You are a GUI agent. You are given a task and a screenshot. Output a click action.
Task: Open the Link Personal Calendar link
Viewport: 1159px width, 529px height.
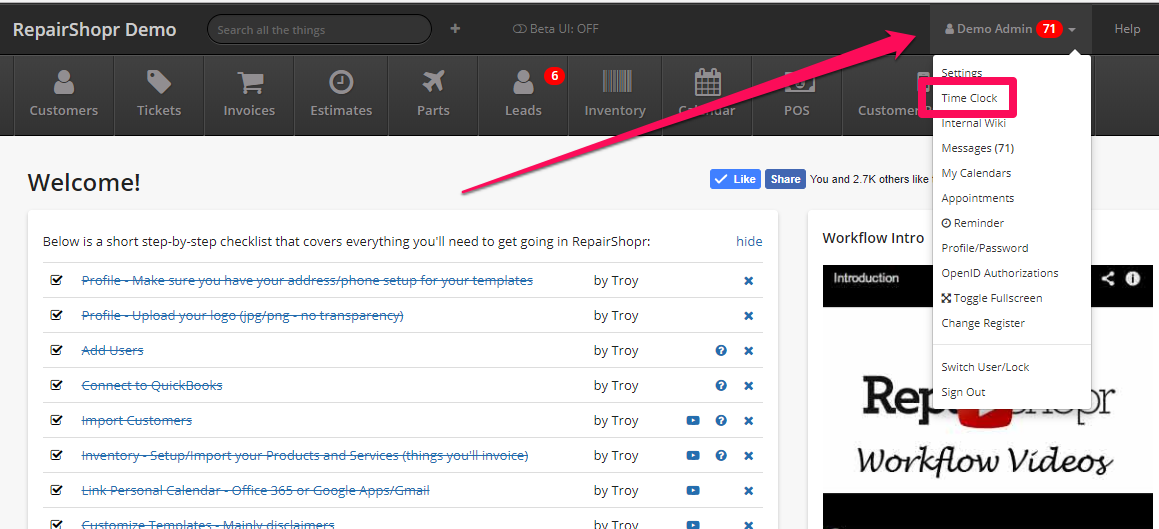click(255, 491)
